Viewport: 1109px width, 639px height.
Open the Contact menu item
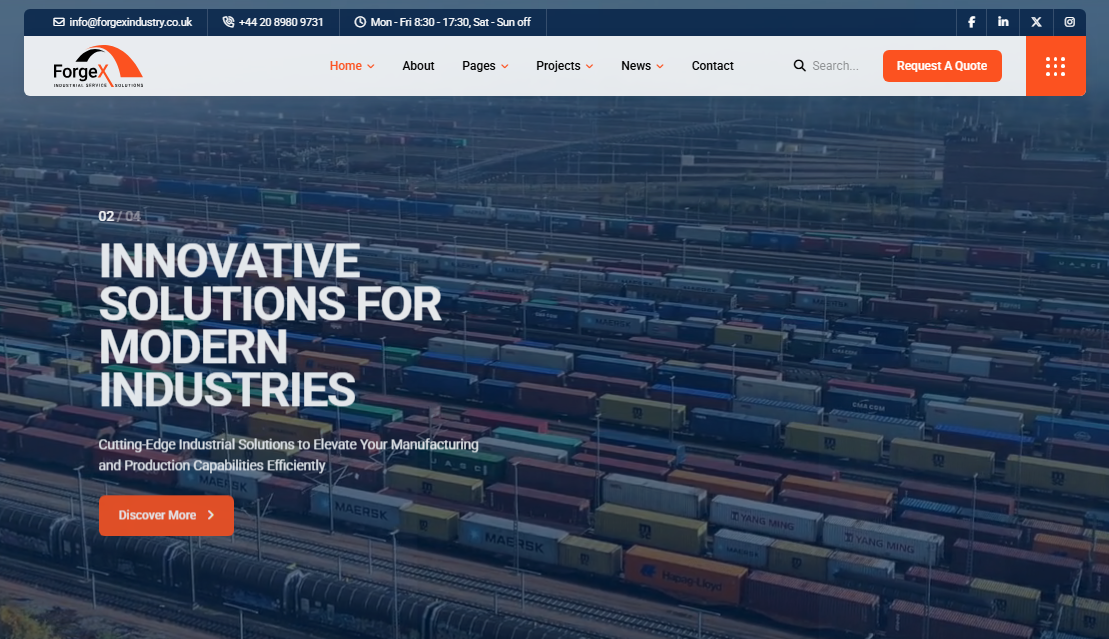pyautogui.click(x=712, y=66)
